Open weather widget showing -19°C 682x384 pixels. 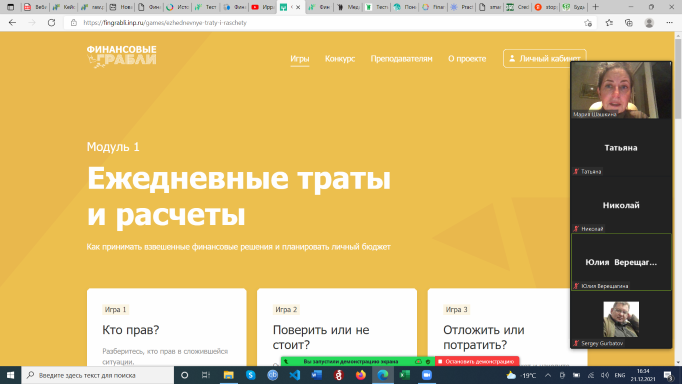coord(521,375)
